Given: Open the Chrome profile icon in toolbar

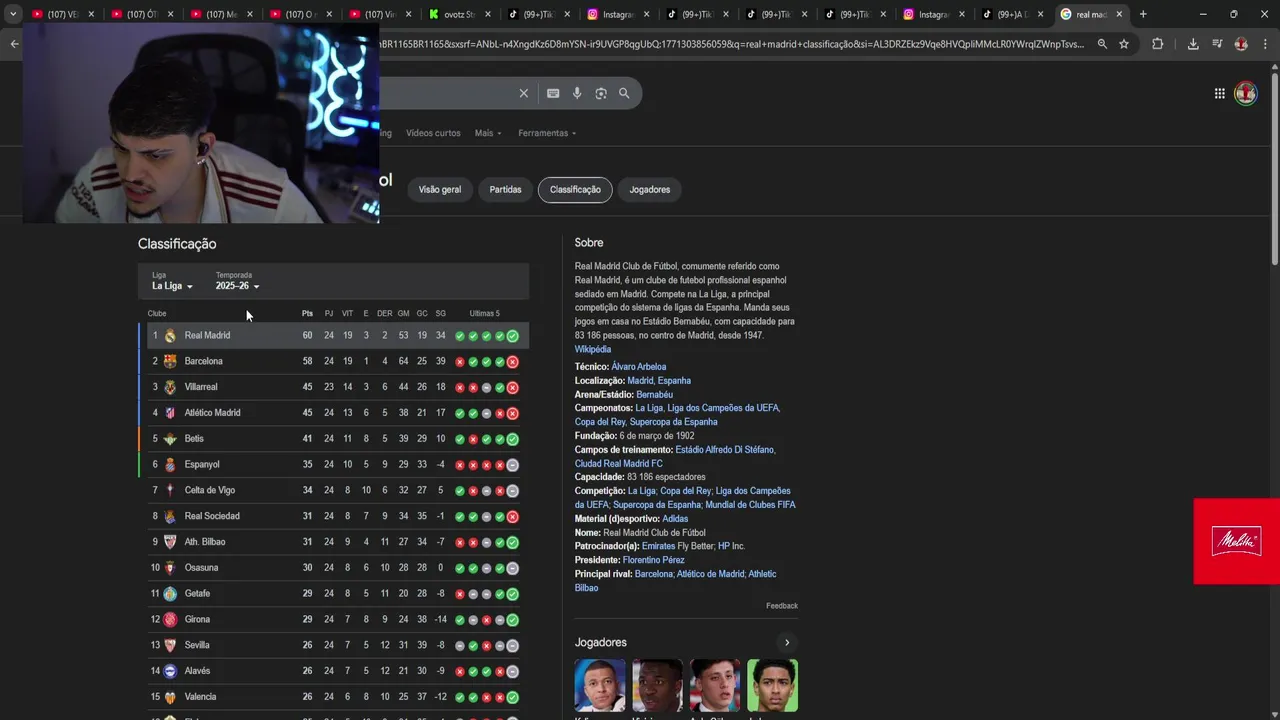Looking at the screenshot, I should point(1241,44).
